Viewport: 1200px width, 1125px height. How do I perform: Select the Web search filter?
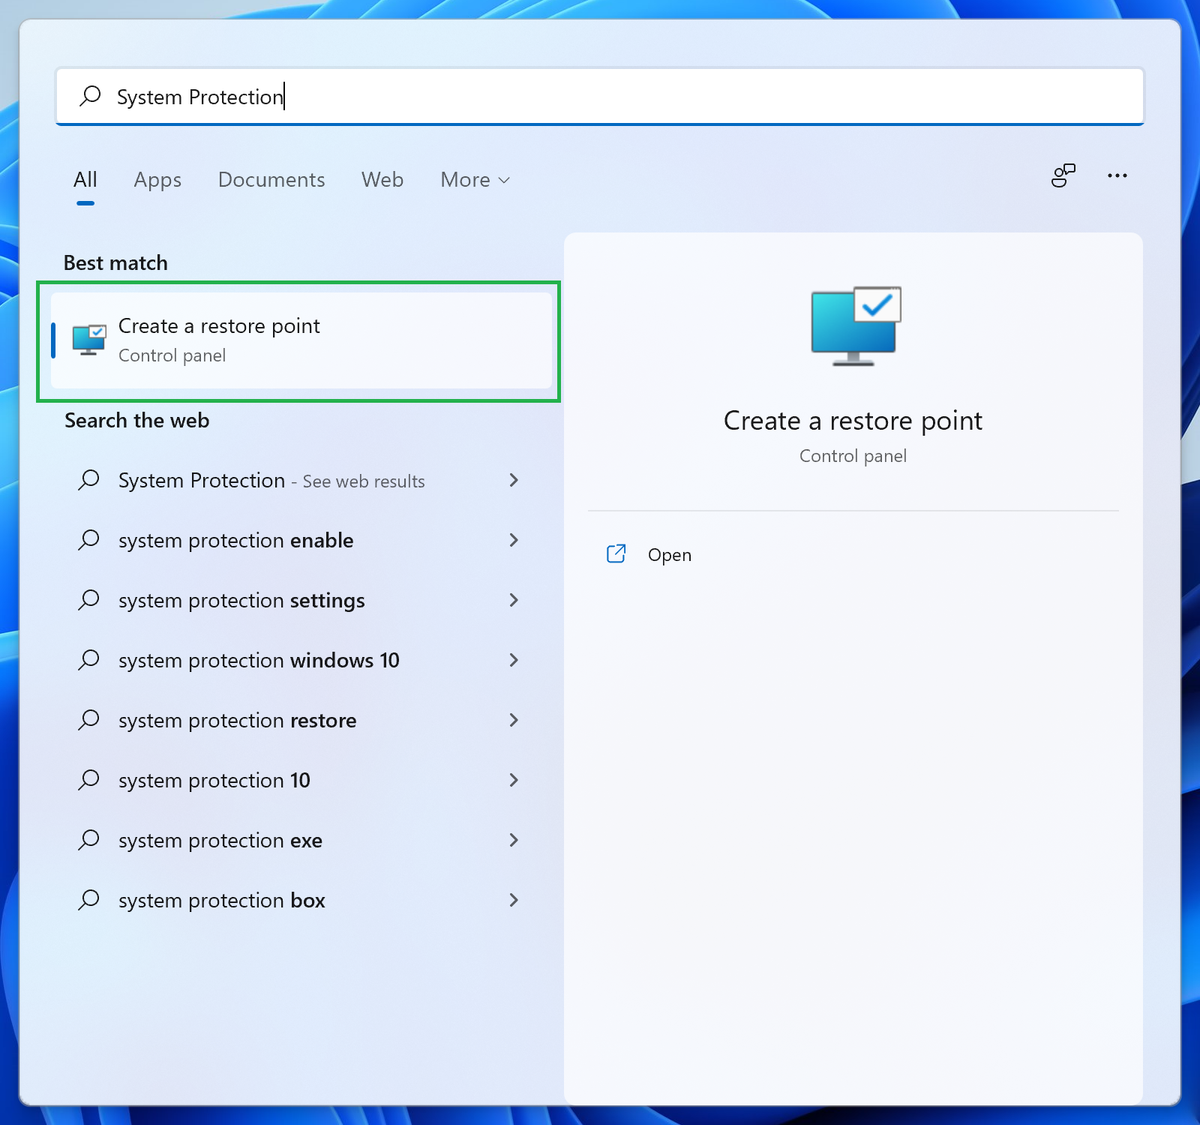point(382,180)
